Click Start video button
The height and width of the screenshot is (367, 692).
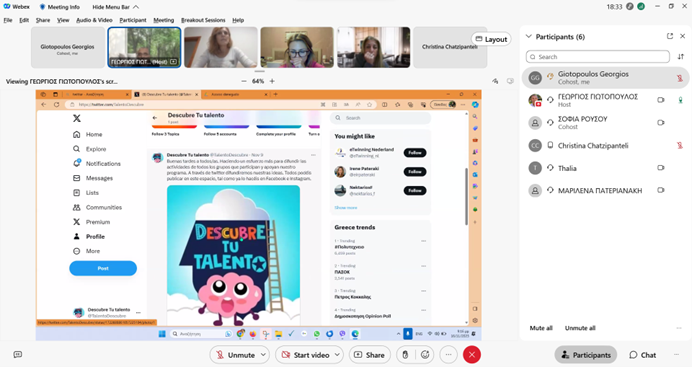(x=305, y=355)
